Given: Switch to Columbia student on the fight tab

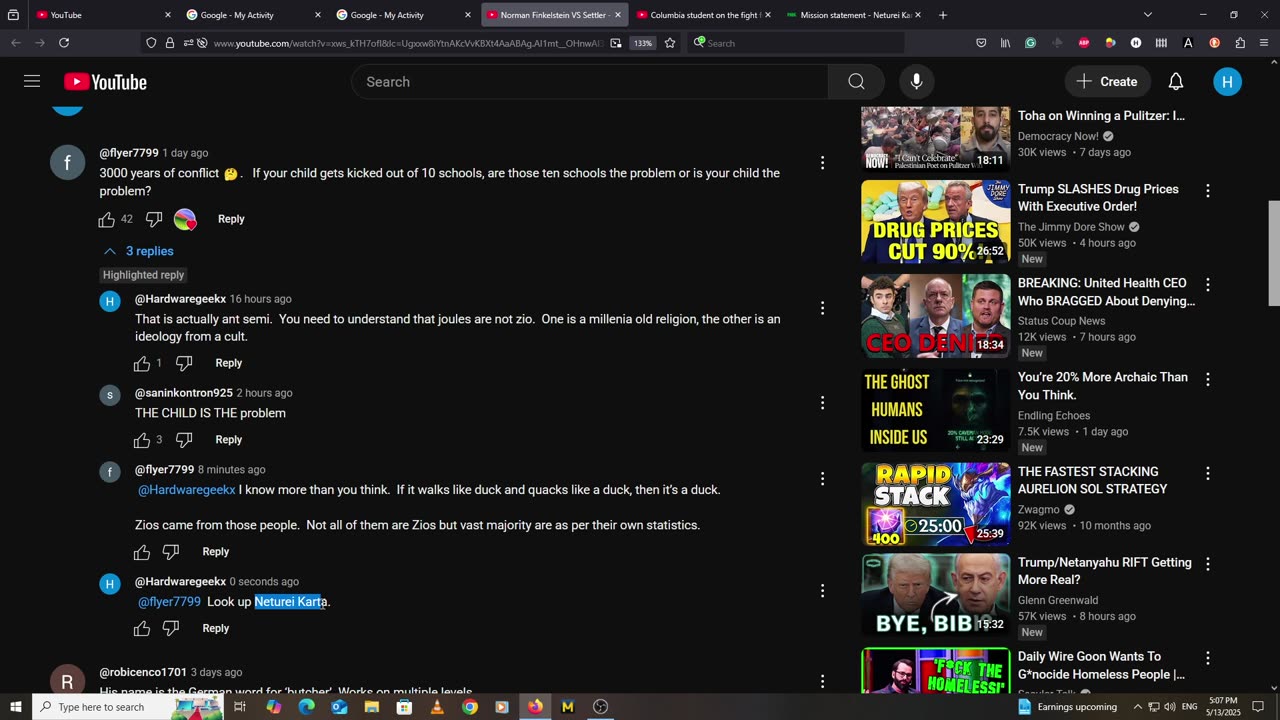Looking at the screenshot, I should (703, 15).
